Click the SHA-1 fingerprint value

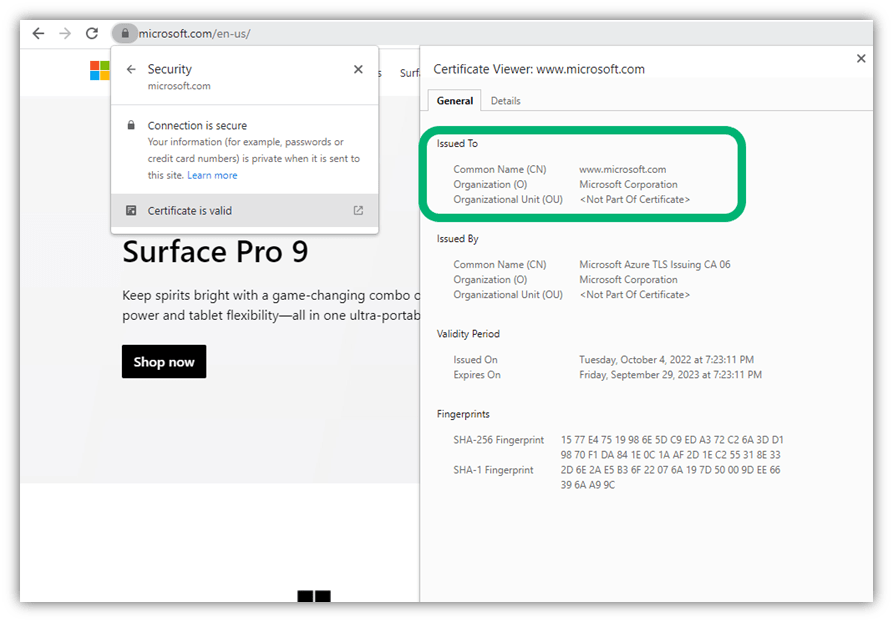coord(670,477)
